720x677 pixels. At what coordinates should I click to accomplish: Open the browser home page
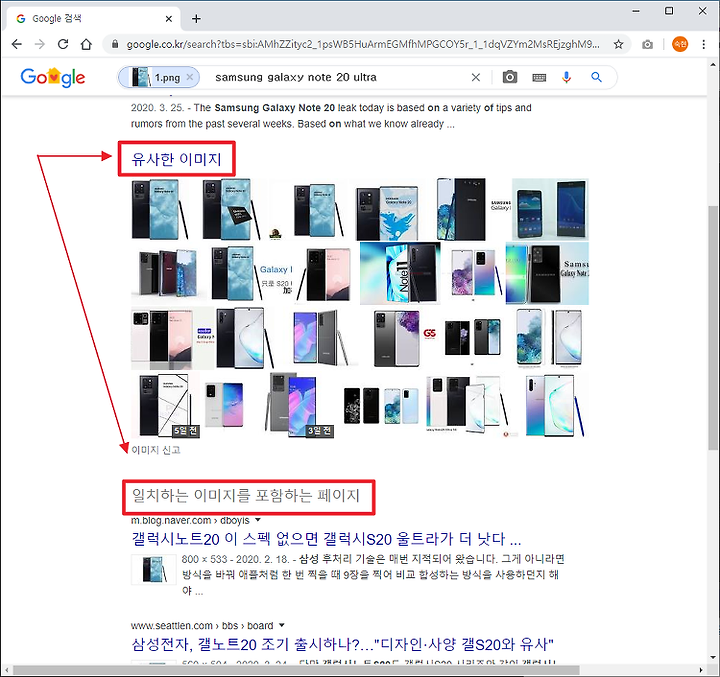(86, 44)
